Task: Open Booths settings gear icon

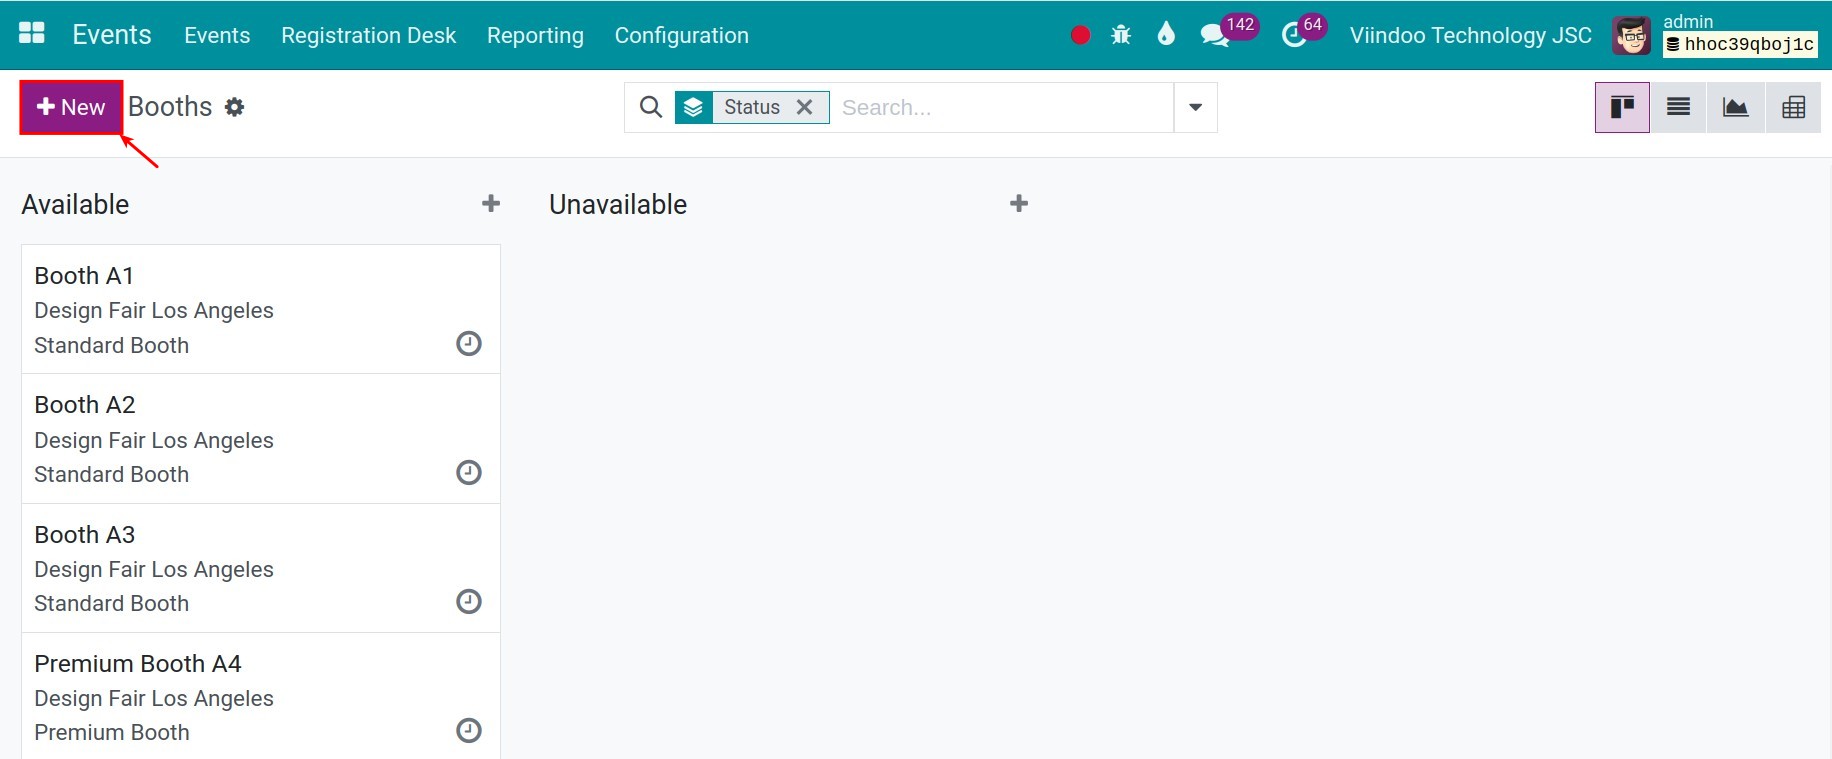Action: (234, 107)
